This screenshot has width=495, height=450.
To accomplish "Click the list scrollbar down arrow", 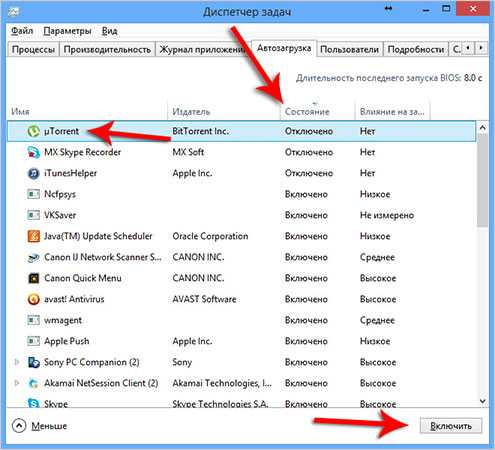I will pyautogui.click(x=482, y=401).
